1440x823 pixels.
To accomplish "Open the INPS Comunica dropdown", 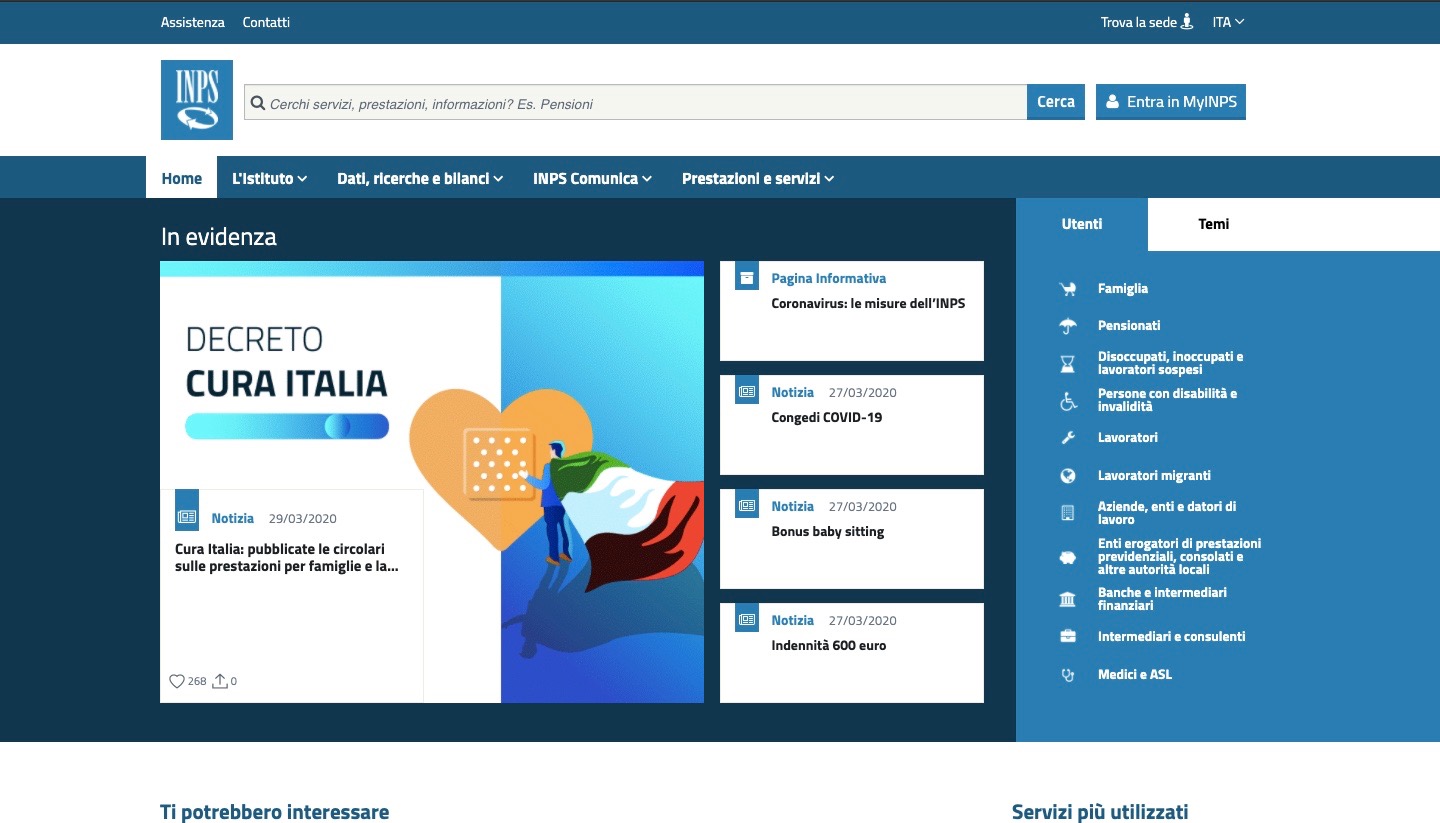I will coord(592,179).
